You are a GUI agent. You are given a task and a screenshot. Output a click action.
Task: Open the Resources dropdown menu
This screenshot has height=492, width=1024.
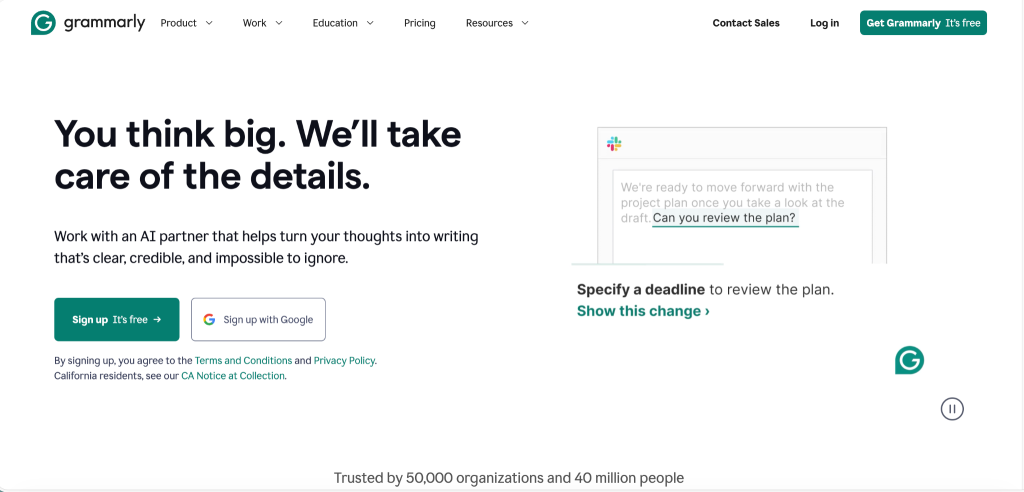(x=497, y=23)
